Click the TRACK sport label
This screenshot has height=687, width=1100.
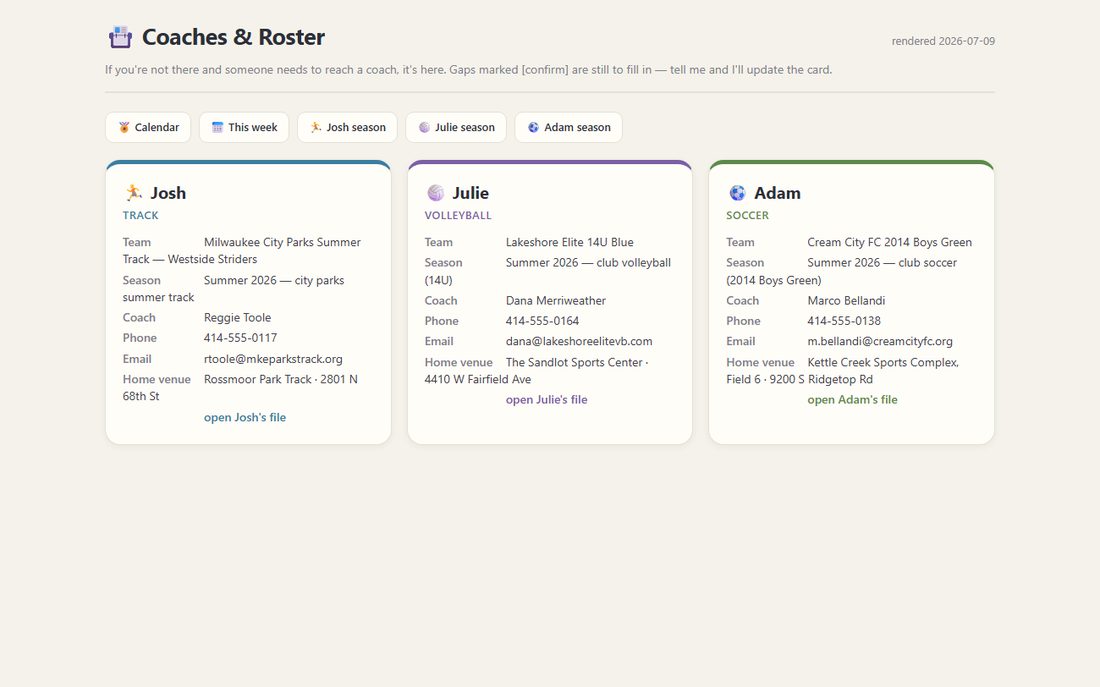point(140,215)
